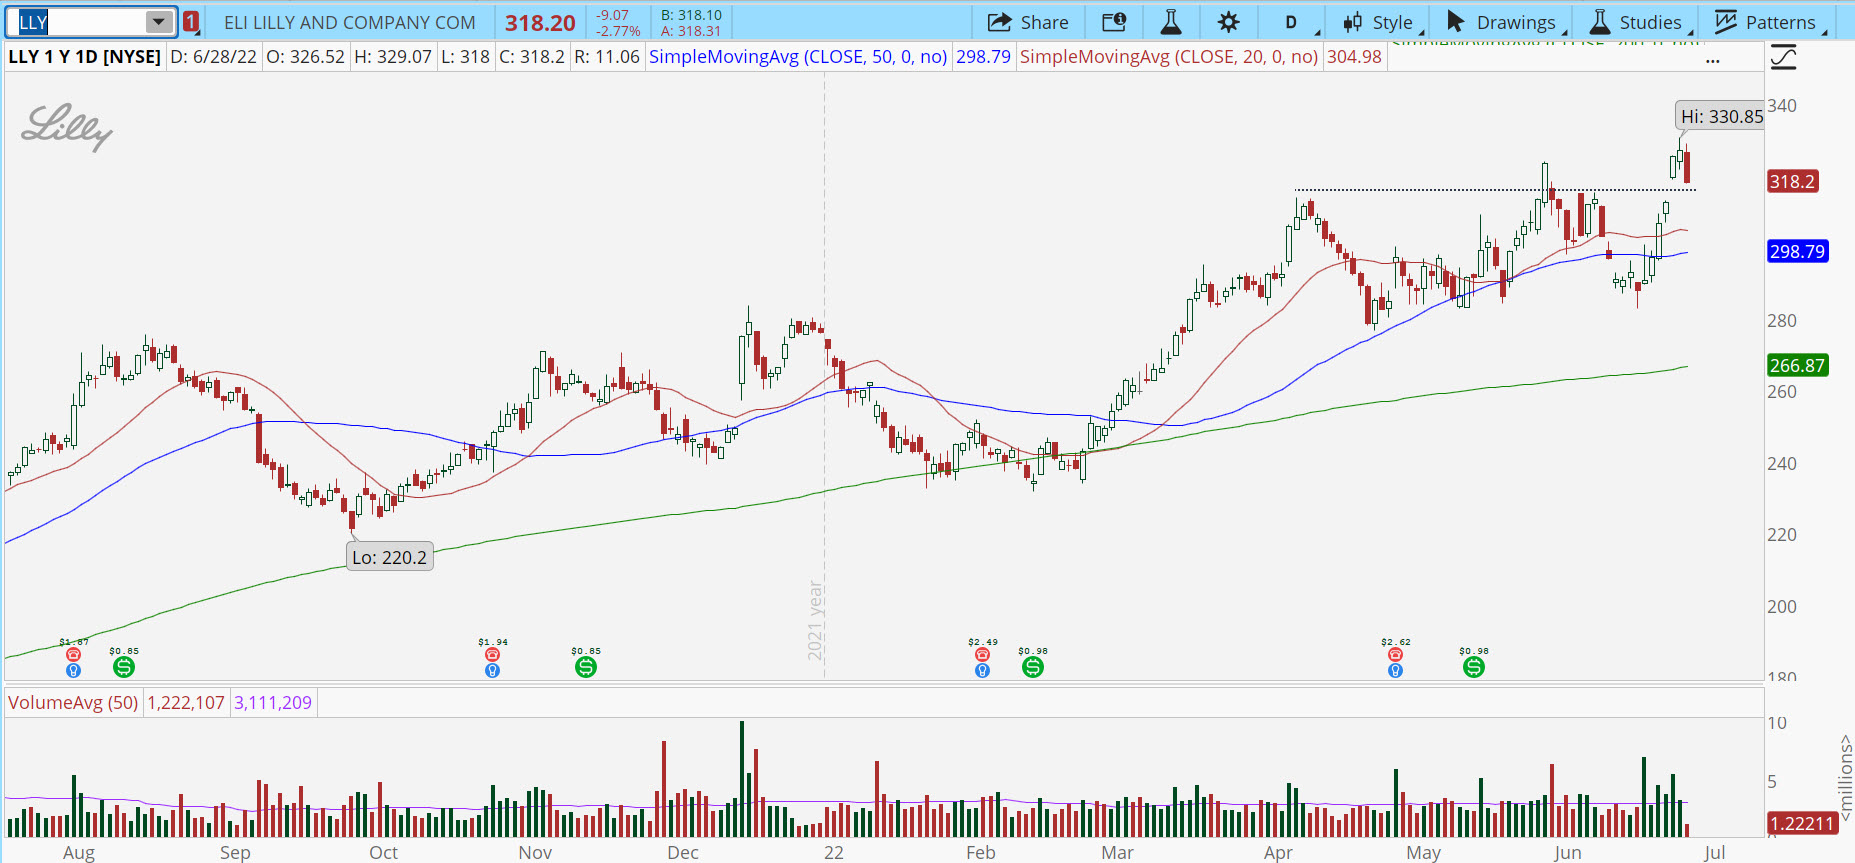Image resolution: width=1855 pixels, height=863 pixels.
Task: Open chart settings gear icon
Action: [1229, 22]
